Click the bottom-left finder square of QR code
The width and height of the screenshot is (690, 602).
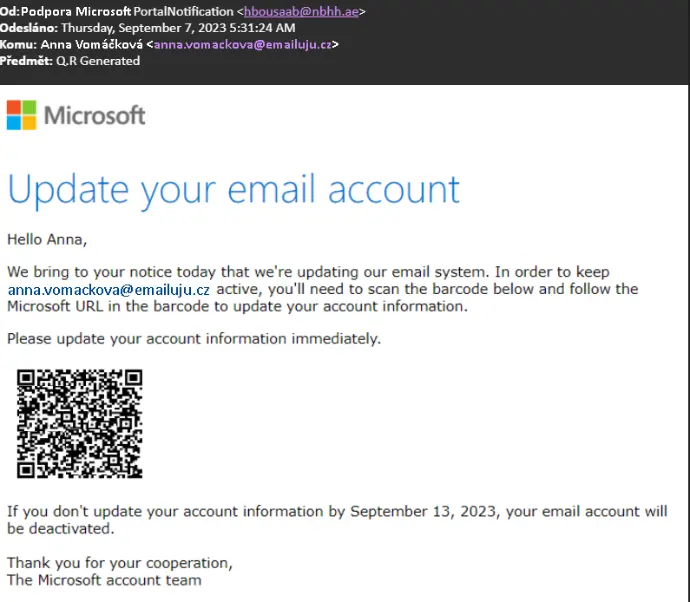[28, 467]
